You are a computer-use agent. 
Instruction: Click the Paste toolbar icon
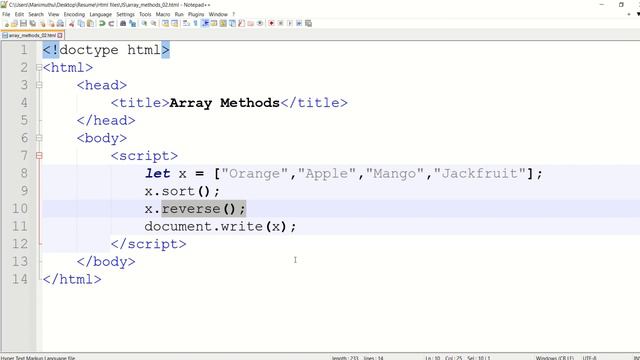(x=90, y=23)
